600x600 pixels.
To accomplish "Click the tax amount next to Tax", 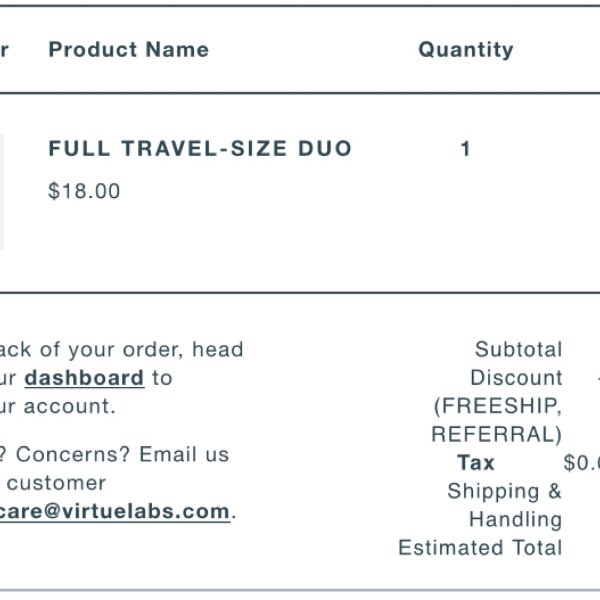I will pos(582,463).
